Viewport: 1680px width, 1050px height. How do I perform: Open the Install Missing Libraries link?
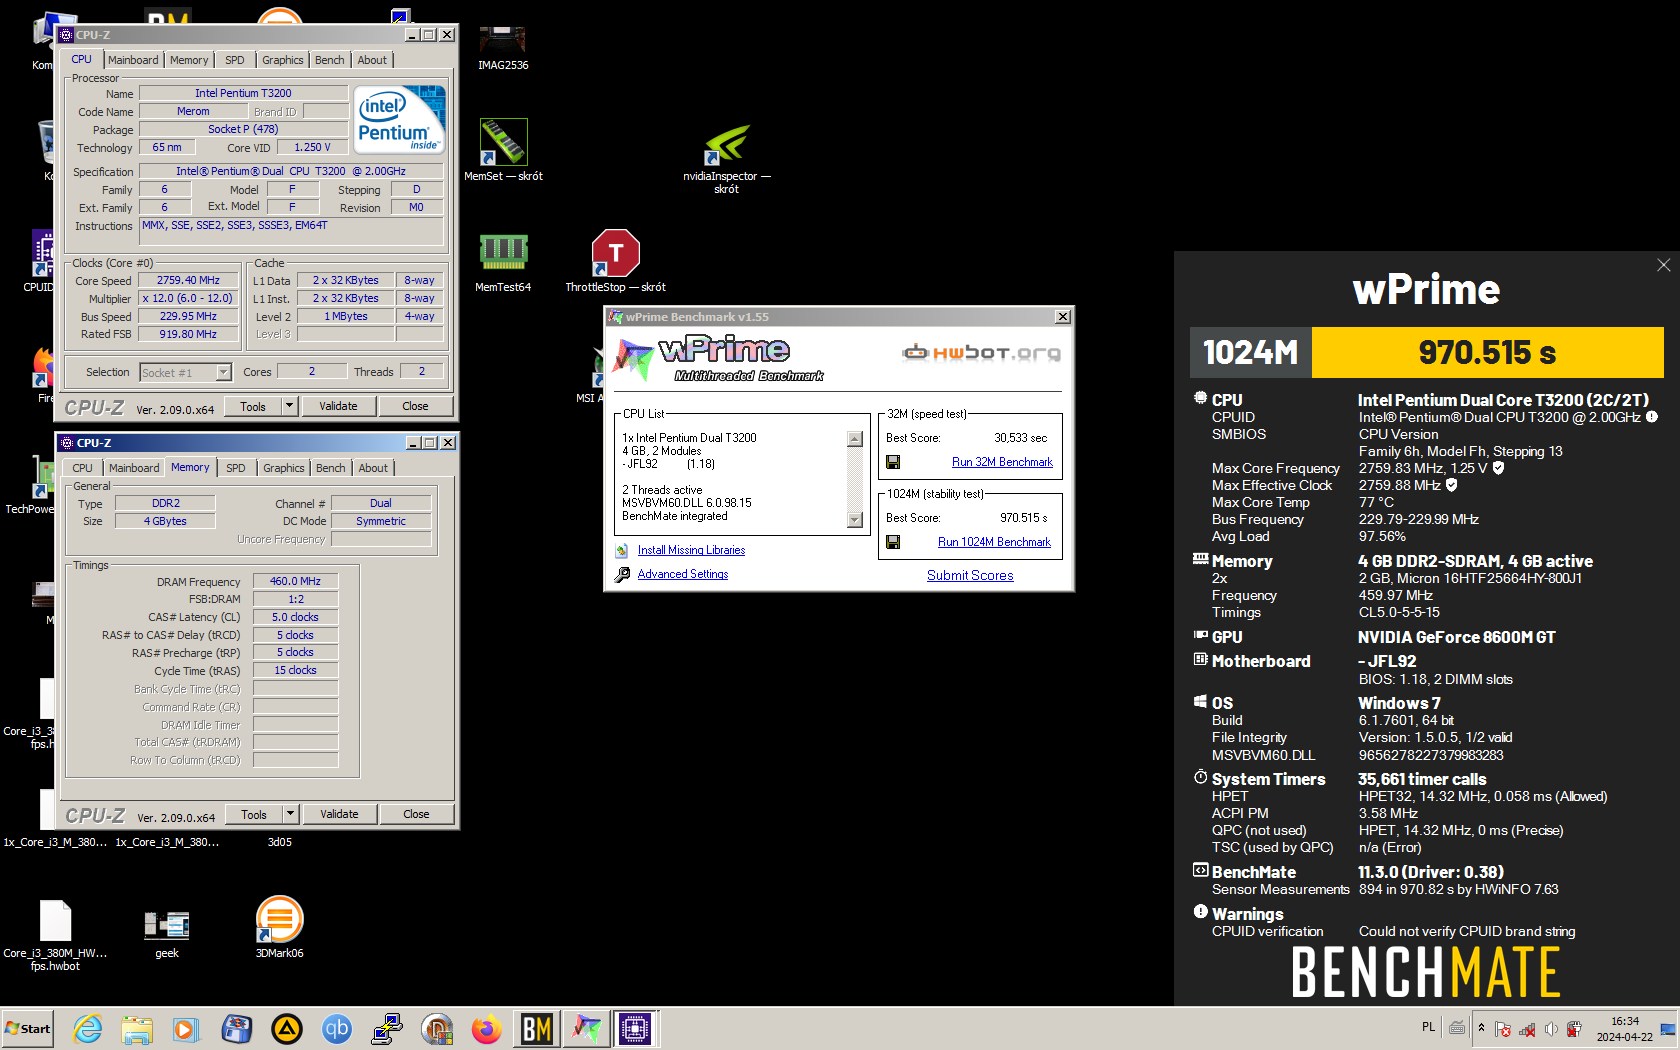click(691, 550)
